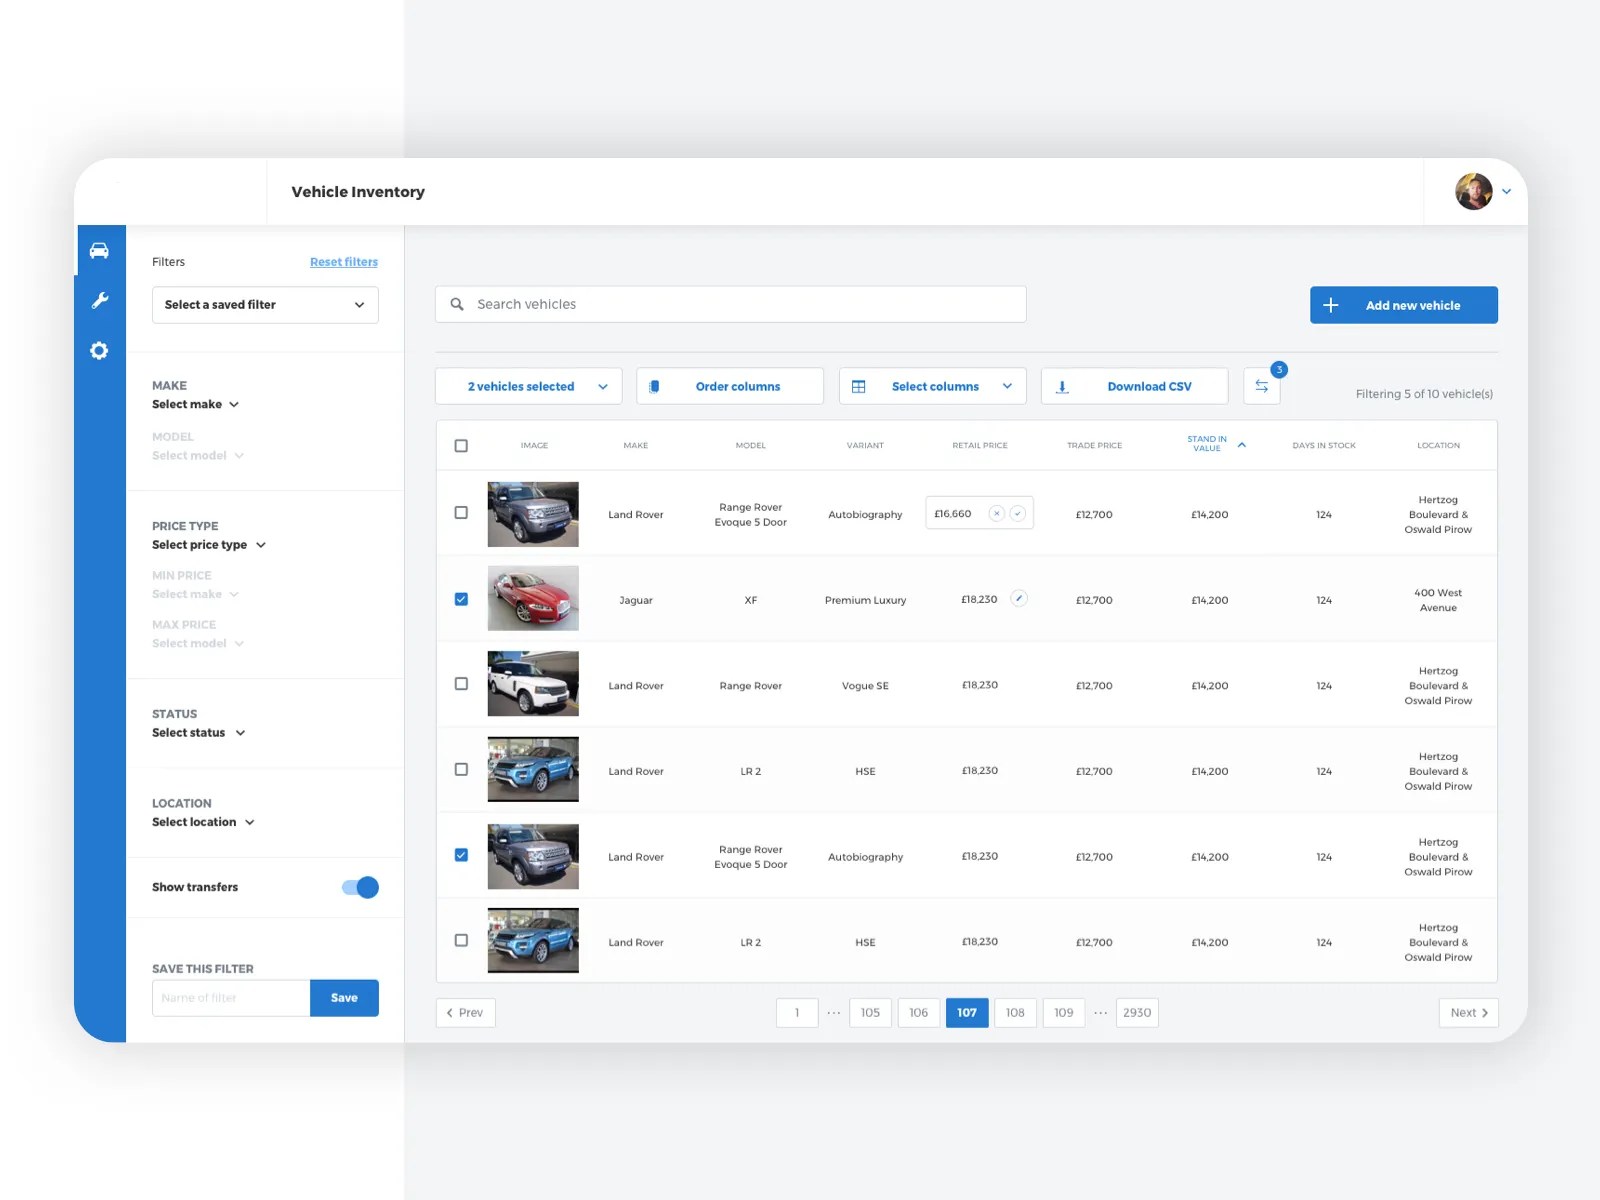
Task: Open the wrench maintenance icon in sidebar
Action: click(99, 300)
